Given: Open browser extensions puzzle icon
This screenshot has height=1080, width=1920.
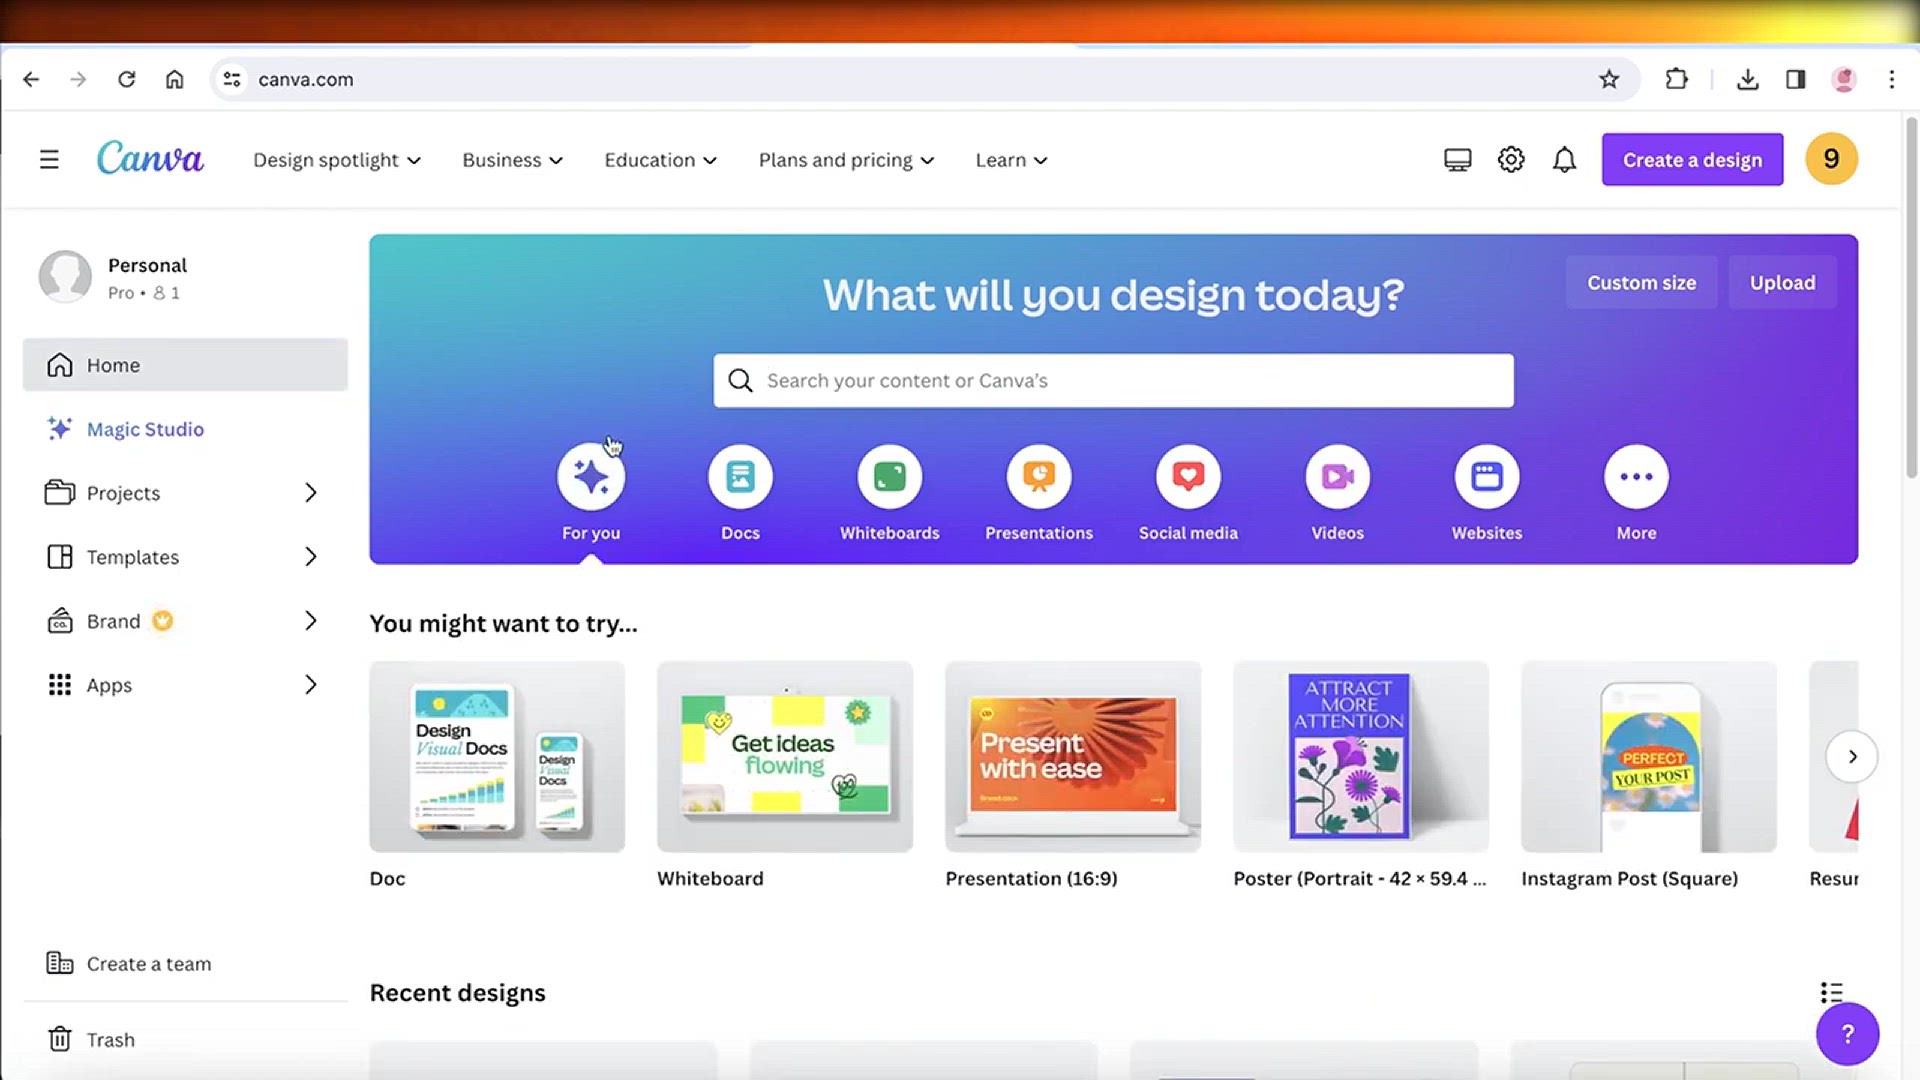Looking at the screenshot, I should [1677, 79].
